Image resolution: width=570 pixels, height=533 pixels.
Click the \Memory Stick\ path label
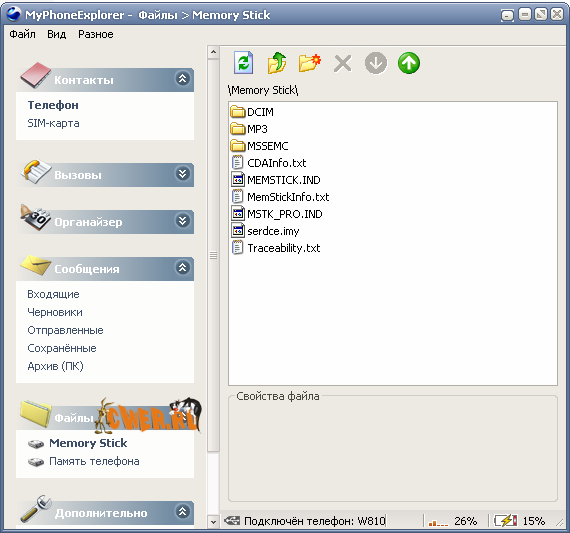[x=263, y=90]
